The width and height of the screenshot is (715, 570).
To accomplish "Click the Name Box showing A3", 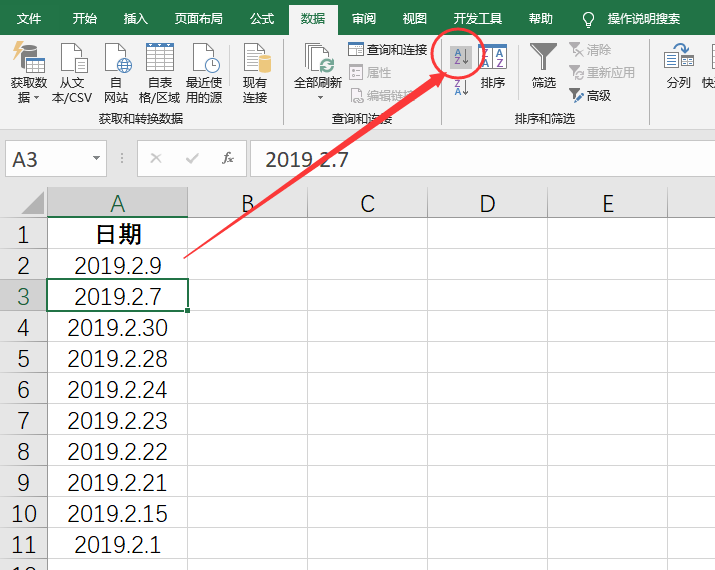I will [x=56, y=158].
